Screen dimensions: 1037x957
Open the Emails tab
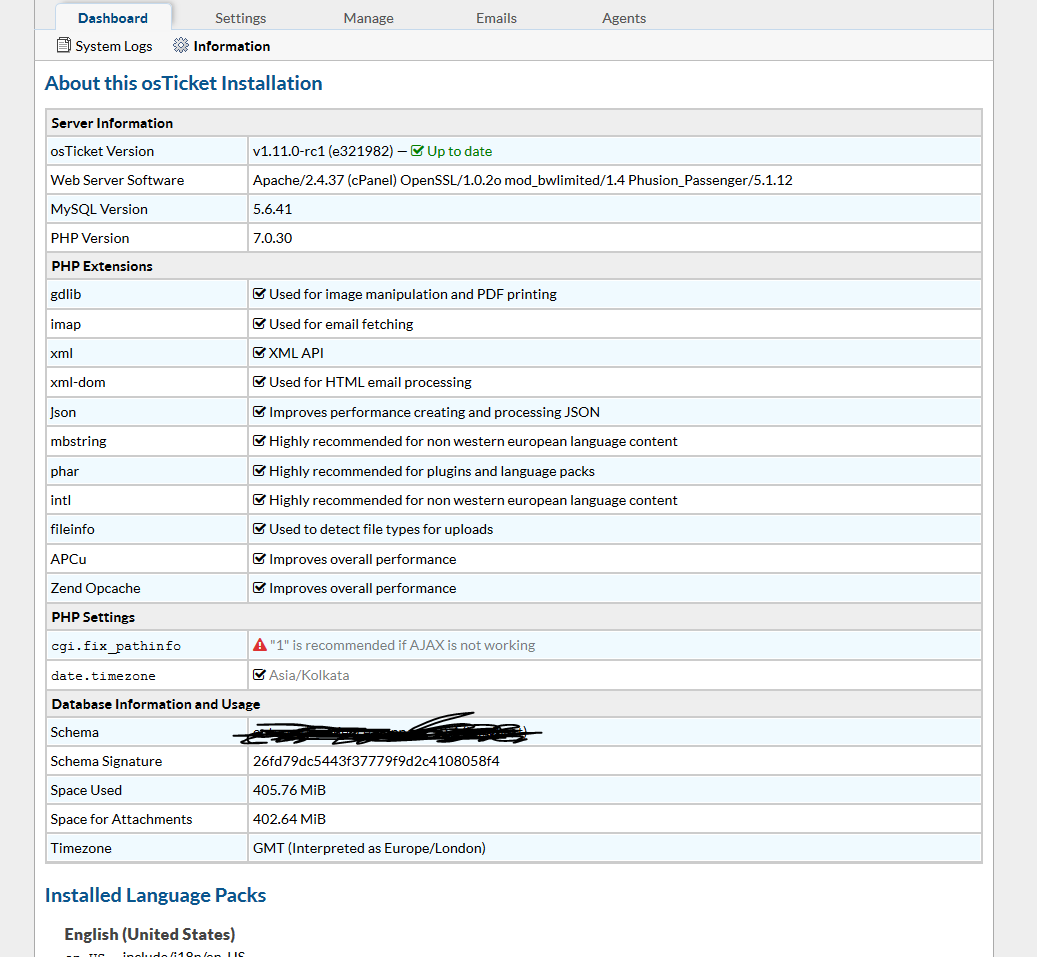497,18
